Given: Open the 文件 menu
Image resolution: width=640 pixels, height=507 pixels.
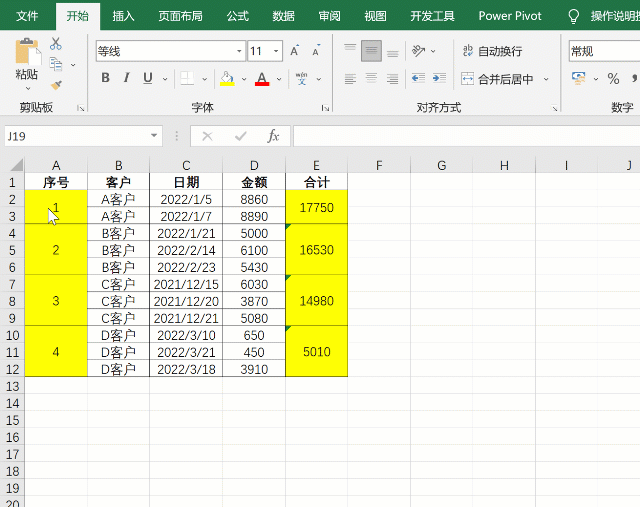Looking at the screenshot, I should pyautogui.click(x=28, y=16).
